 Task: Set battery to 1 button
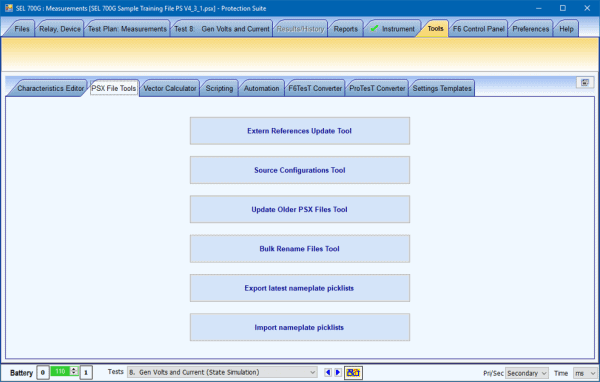[86, 372]
